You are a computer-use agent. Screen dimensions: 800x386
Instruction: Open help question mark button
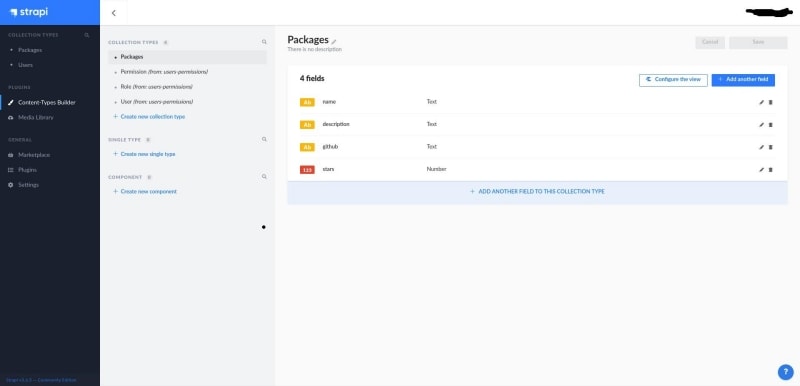pyautogui.click(x=785, y=372)
